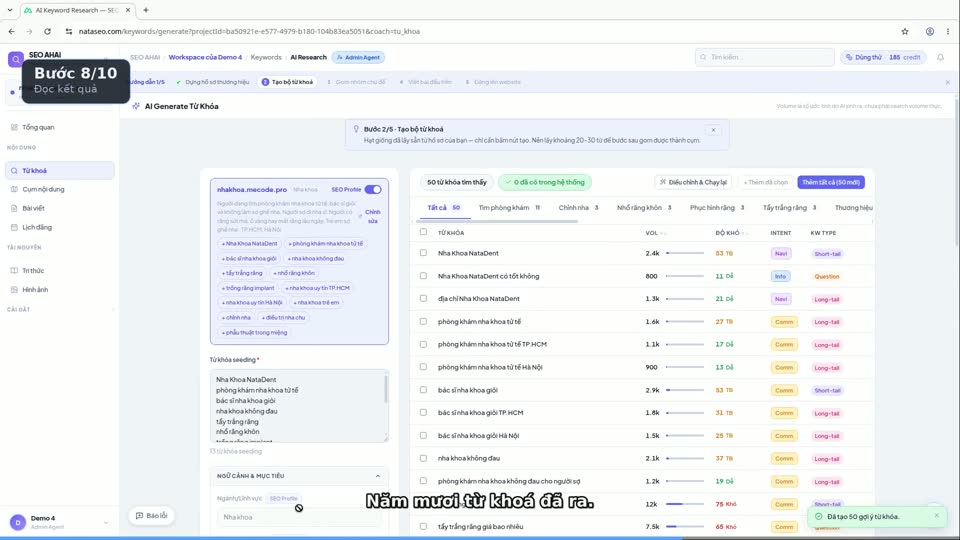
Task: Click the Dùng thử 185 credit button
Action: pos(883,57)
